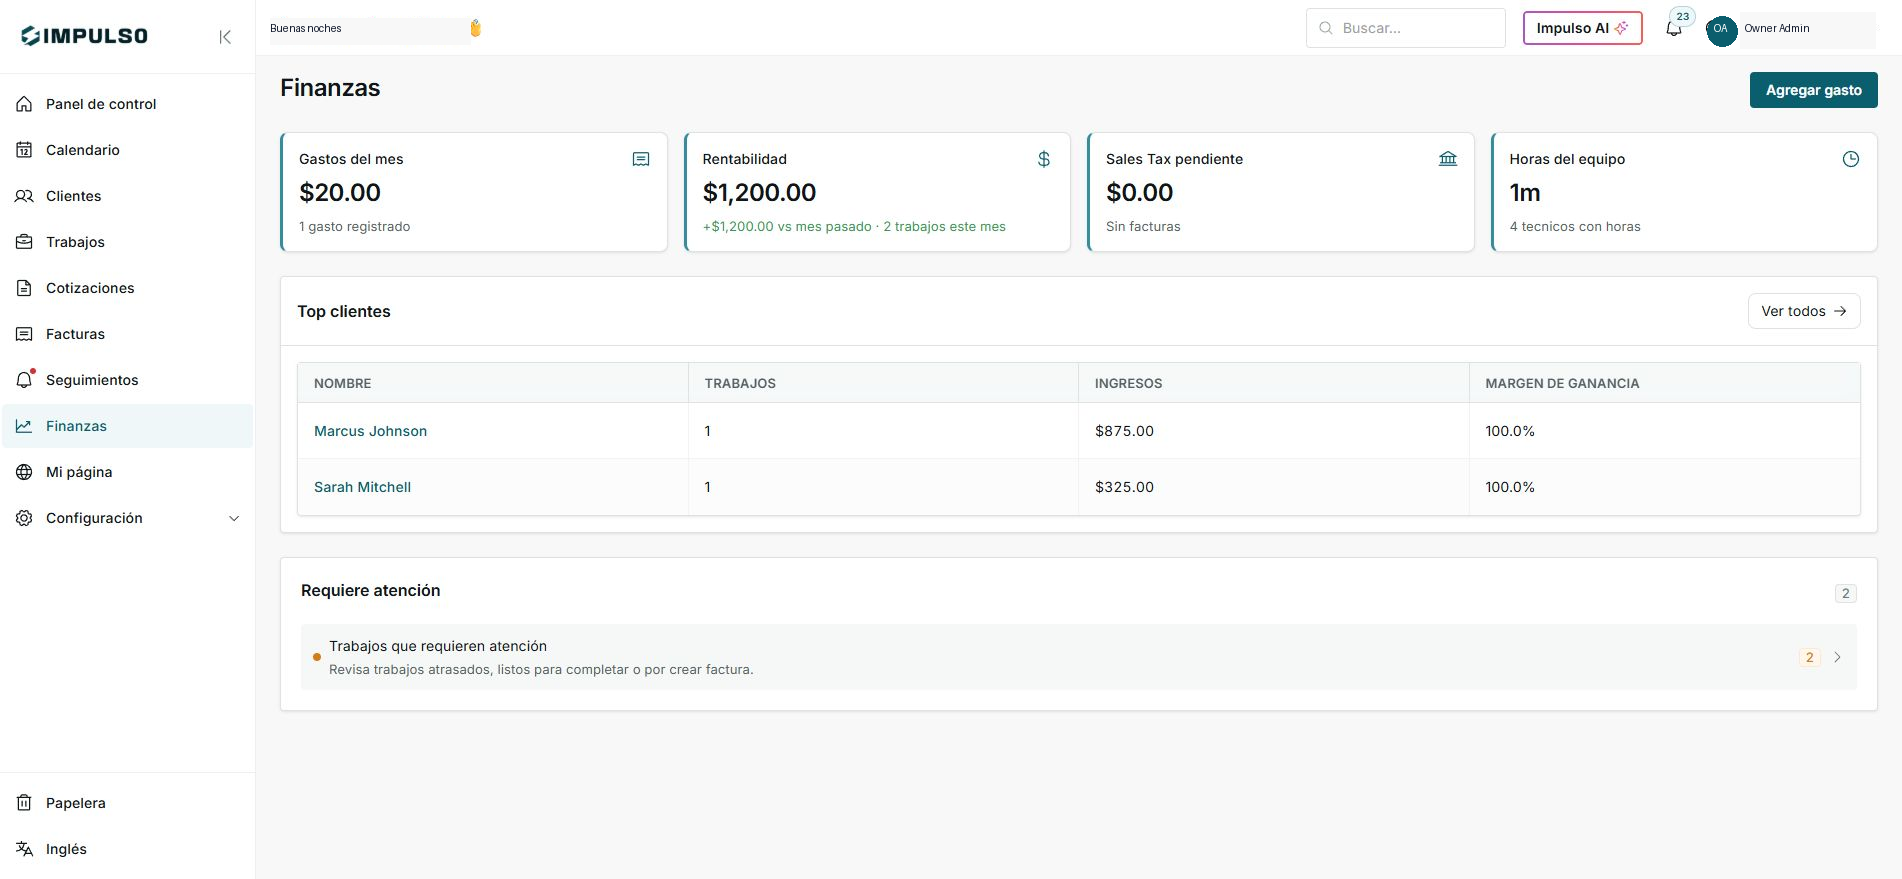
Task: Open Papelera
Action: 127,803
